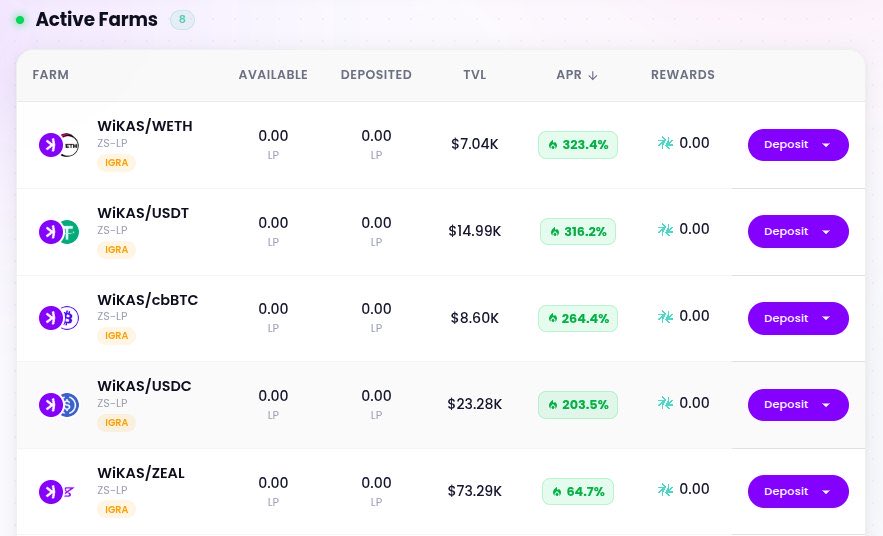
Task: Click the reward token icon in WiKAS/cbBTC row
Action: (x=666, y=316)
